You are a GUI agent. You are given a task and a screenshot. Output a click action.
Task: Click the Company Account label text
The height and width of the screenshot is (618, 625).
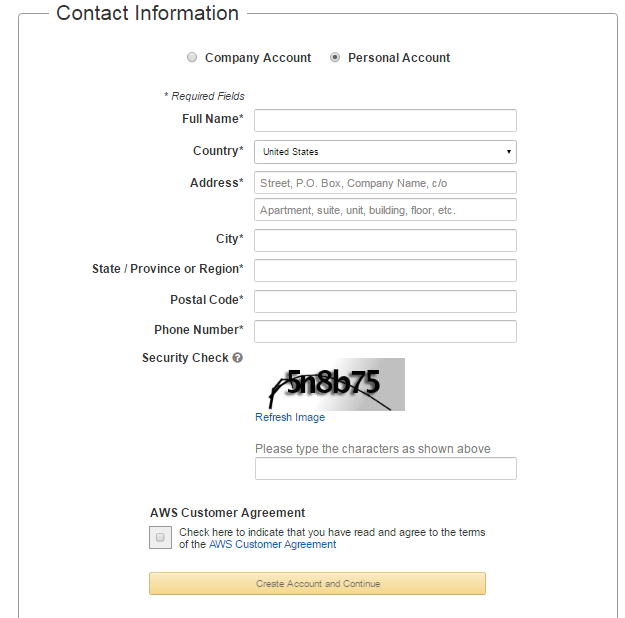click(x=258, y=58)
